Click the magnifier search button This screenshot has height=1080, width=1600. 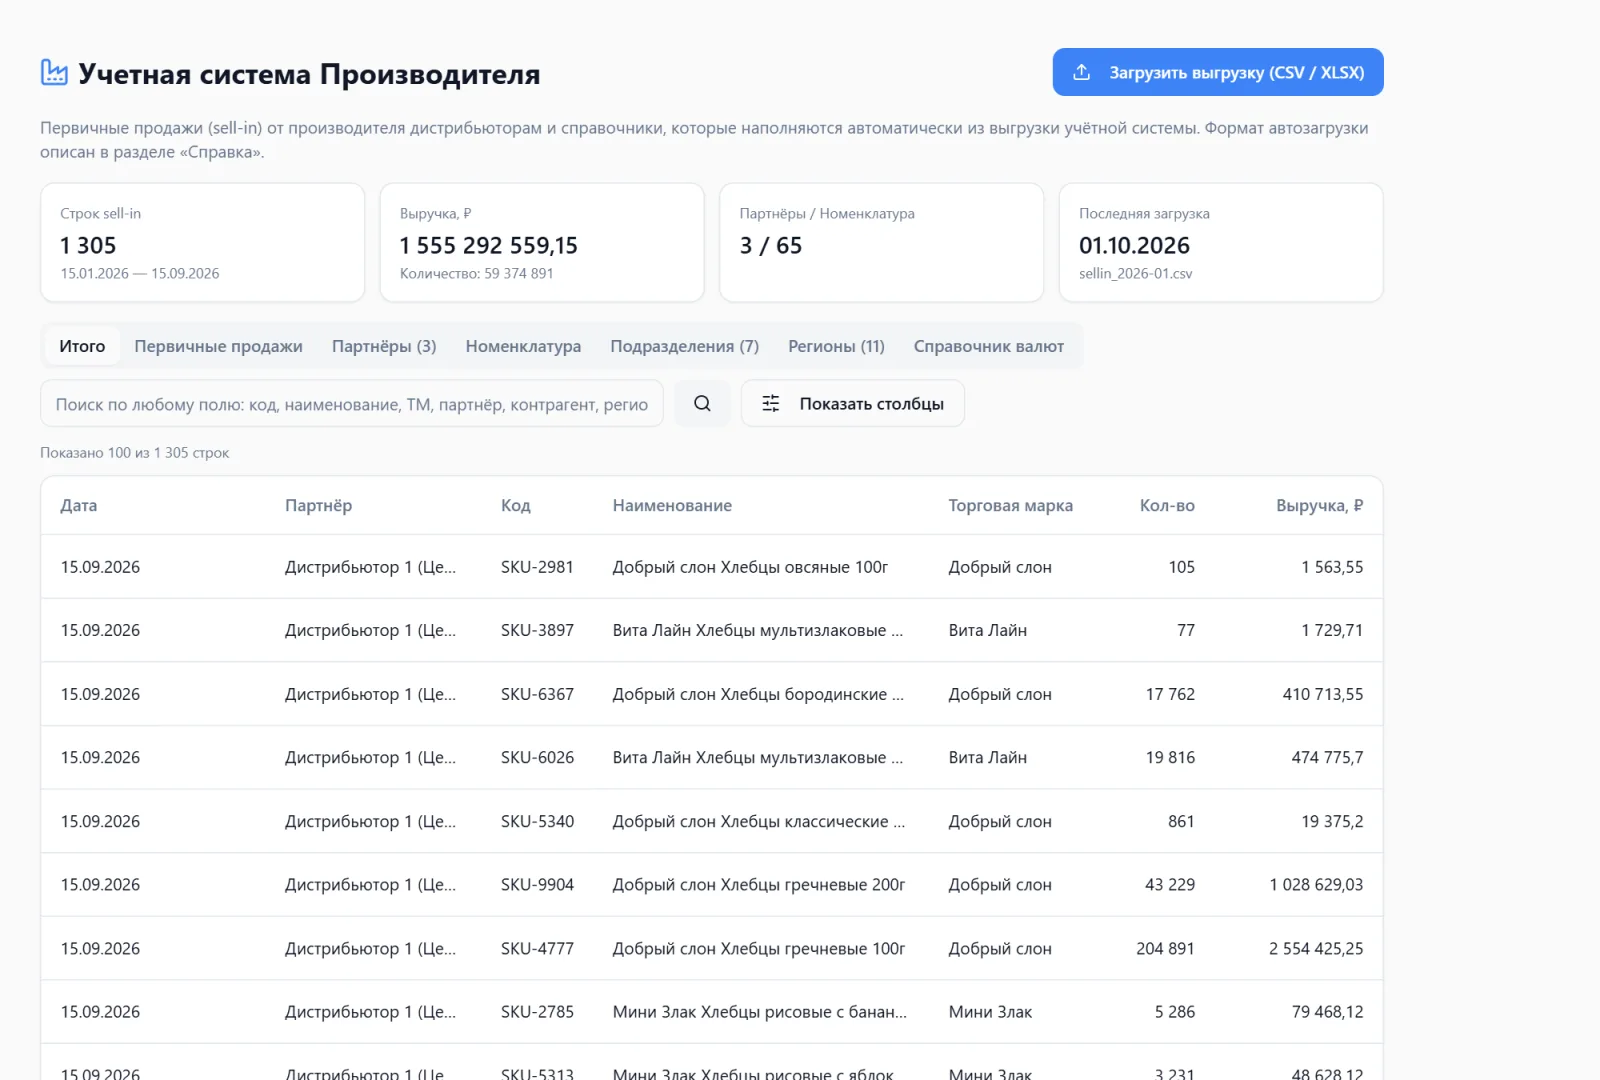(702, 403)
